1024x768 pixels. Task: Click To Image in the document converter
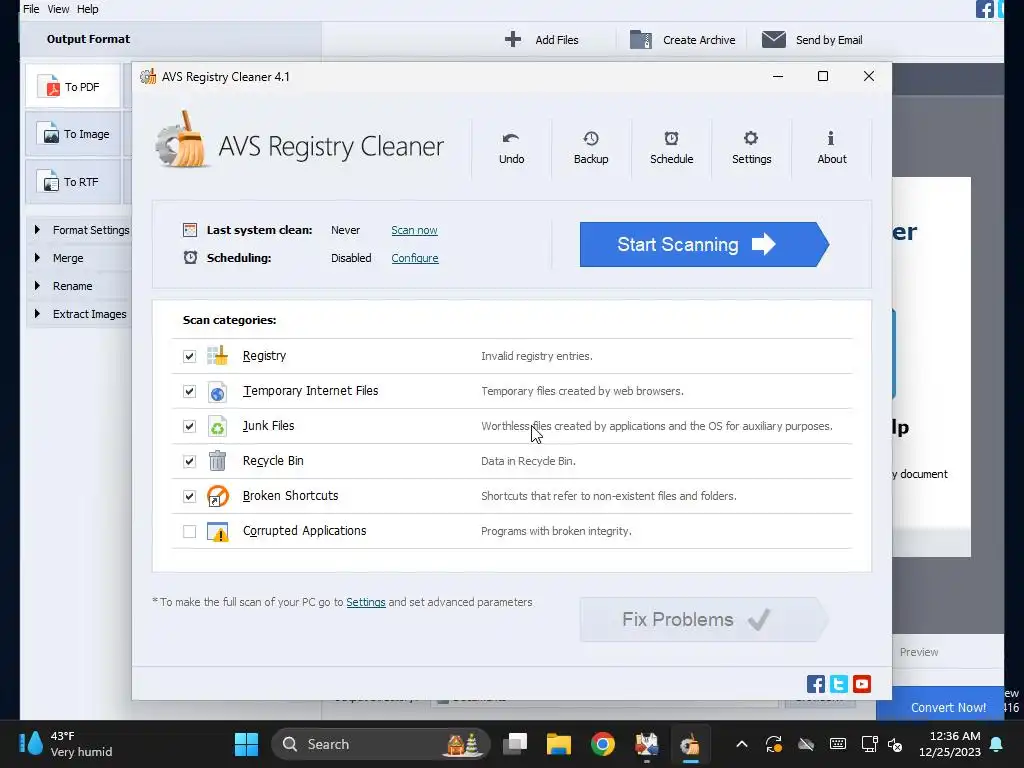[73, 134]
